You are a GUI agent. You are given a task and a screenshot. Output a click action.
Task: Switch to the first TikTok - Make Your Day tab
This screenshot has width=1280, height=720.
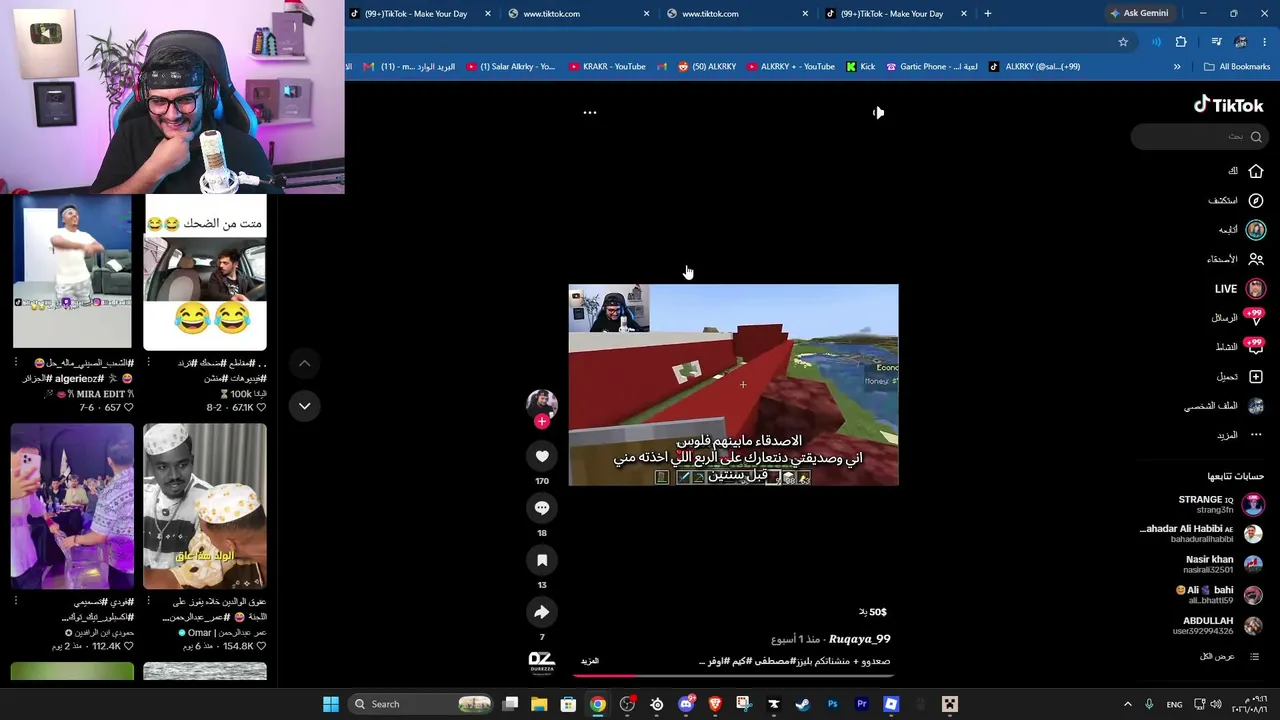click(x=421, y=14)
